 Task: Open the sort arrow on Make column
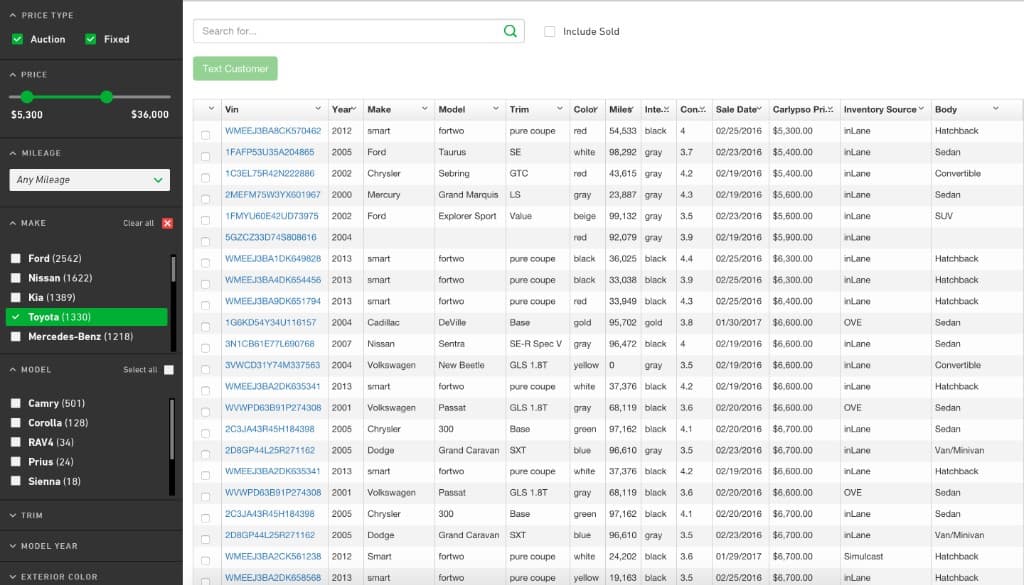tap(424, 109)
